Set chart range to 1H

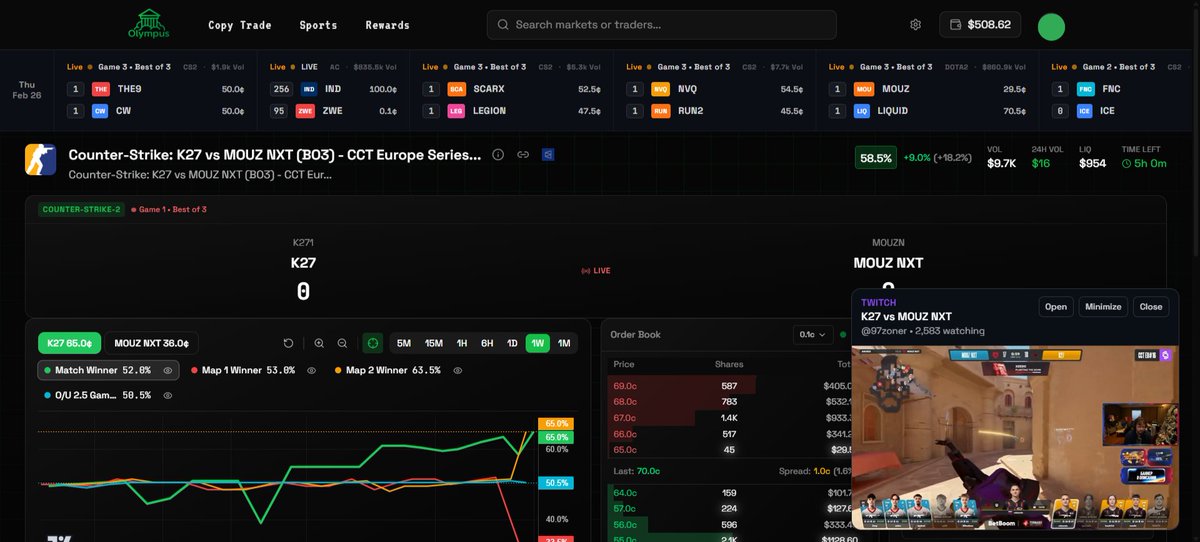point(462,343)
